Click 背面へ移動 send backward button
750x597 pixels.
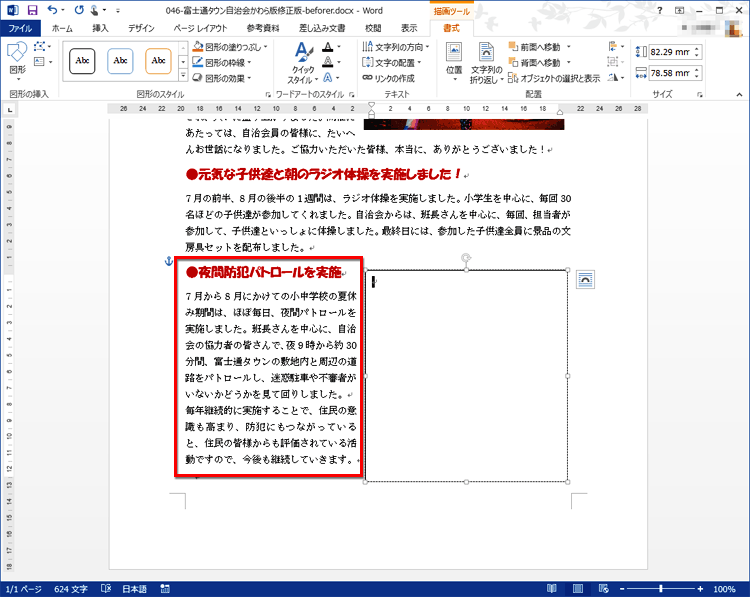tap(535, 62)
